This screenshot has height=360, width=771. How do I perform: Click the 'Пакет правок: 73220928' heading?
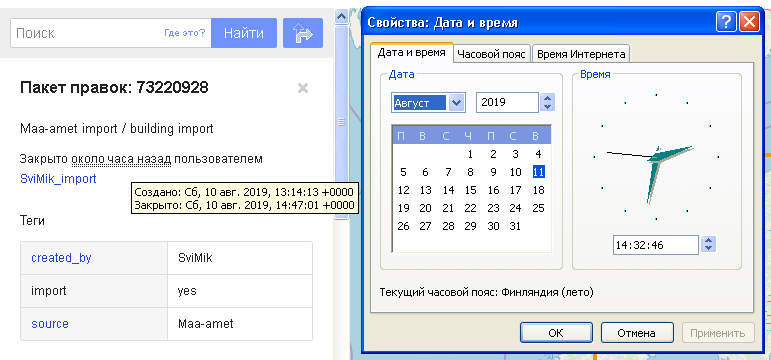coord(114,88)
